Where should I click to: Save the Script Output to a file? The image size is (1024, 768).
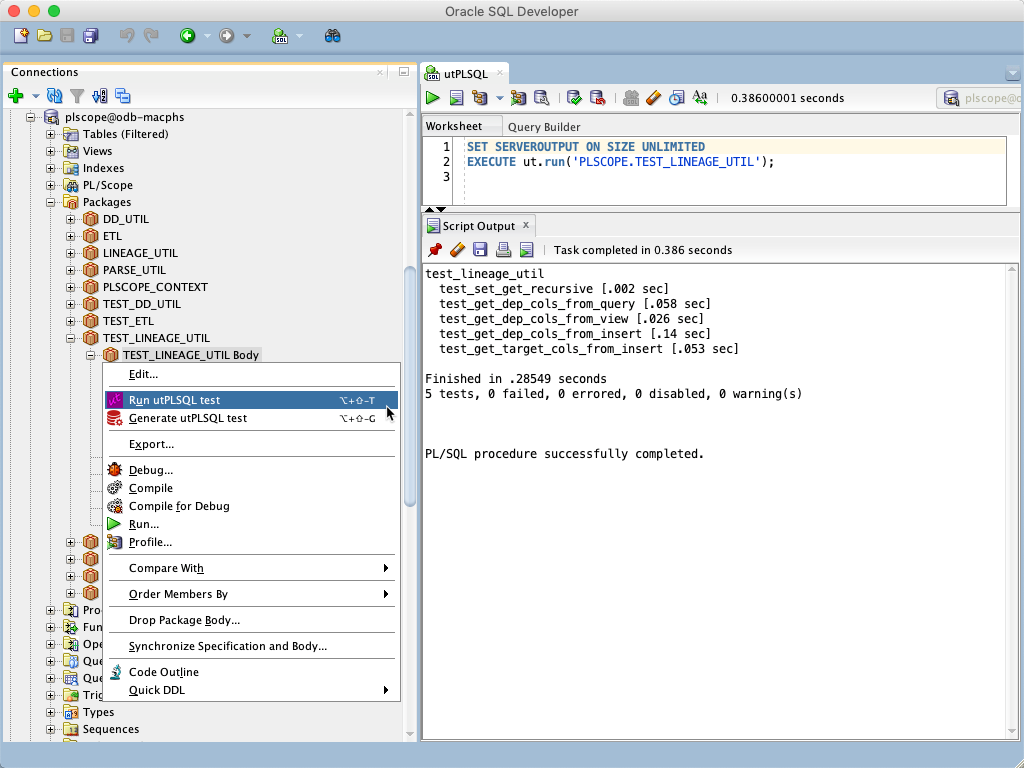point(480,249)
